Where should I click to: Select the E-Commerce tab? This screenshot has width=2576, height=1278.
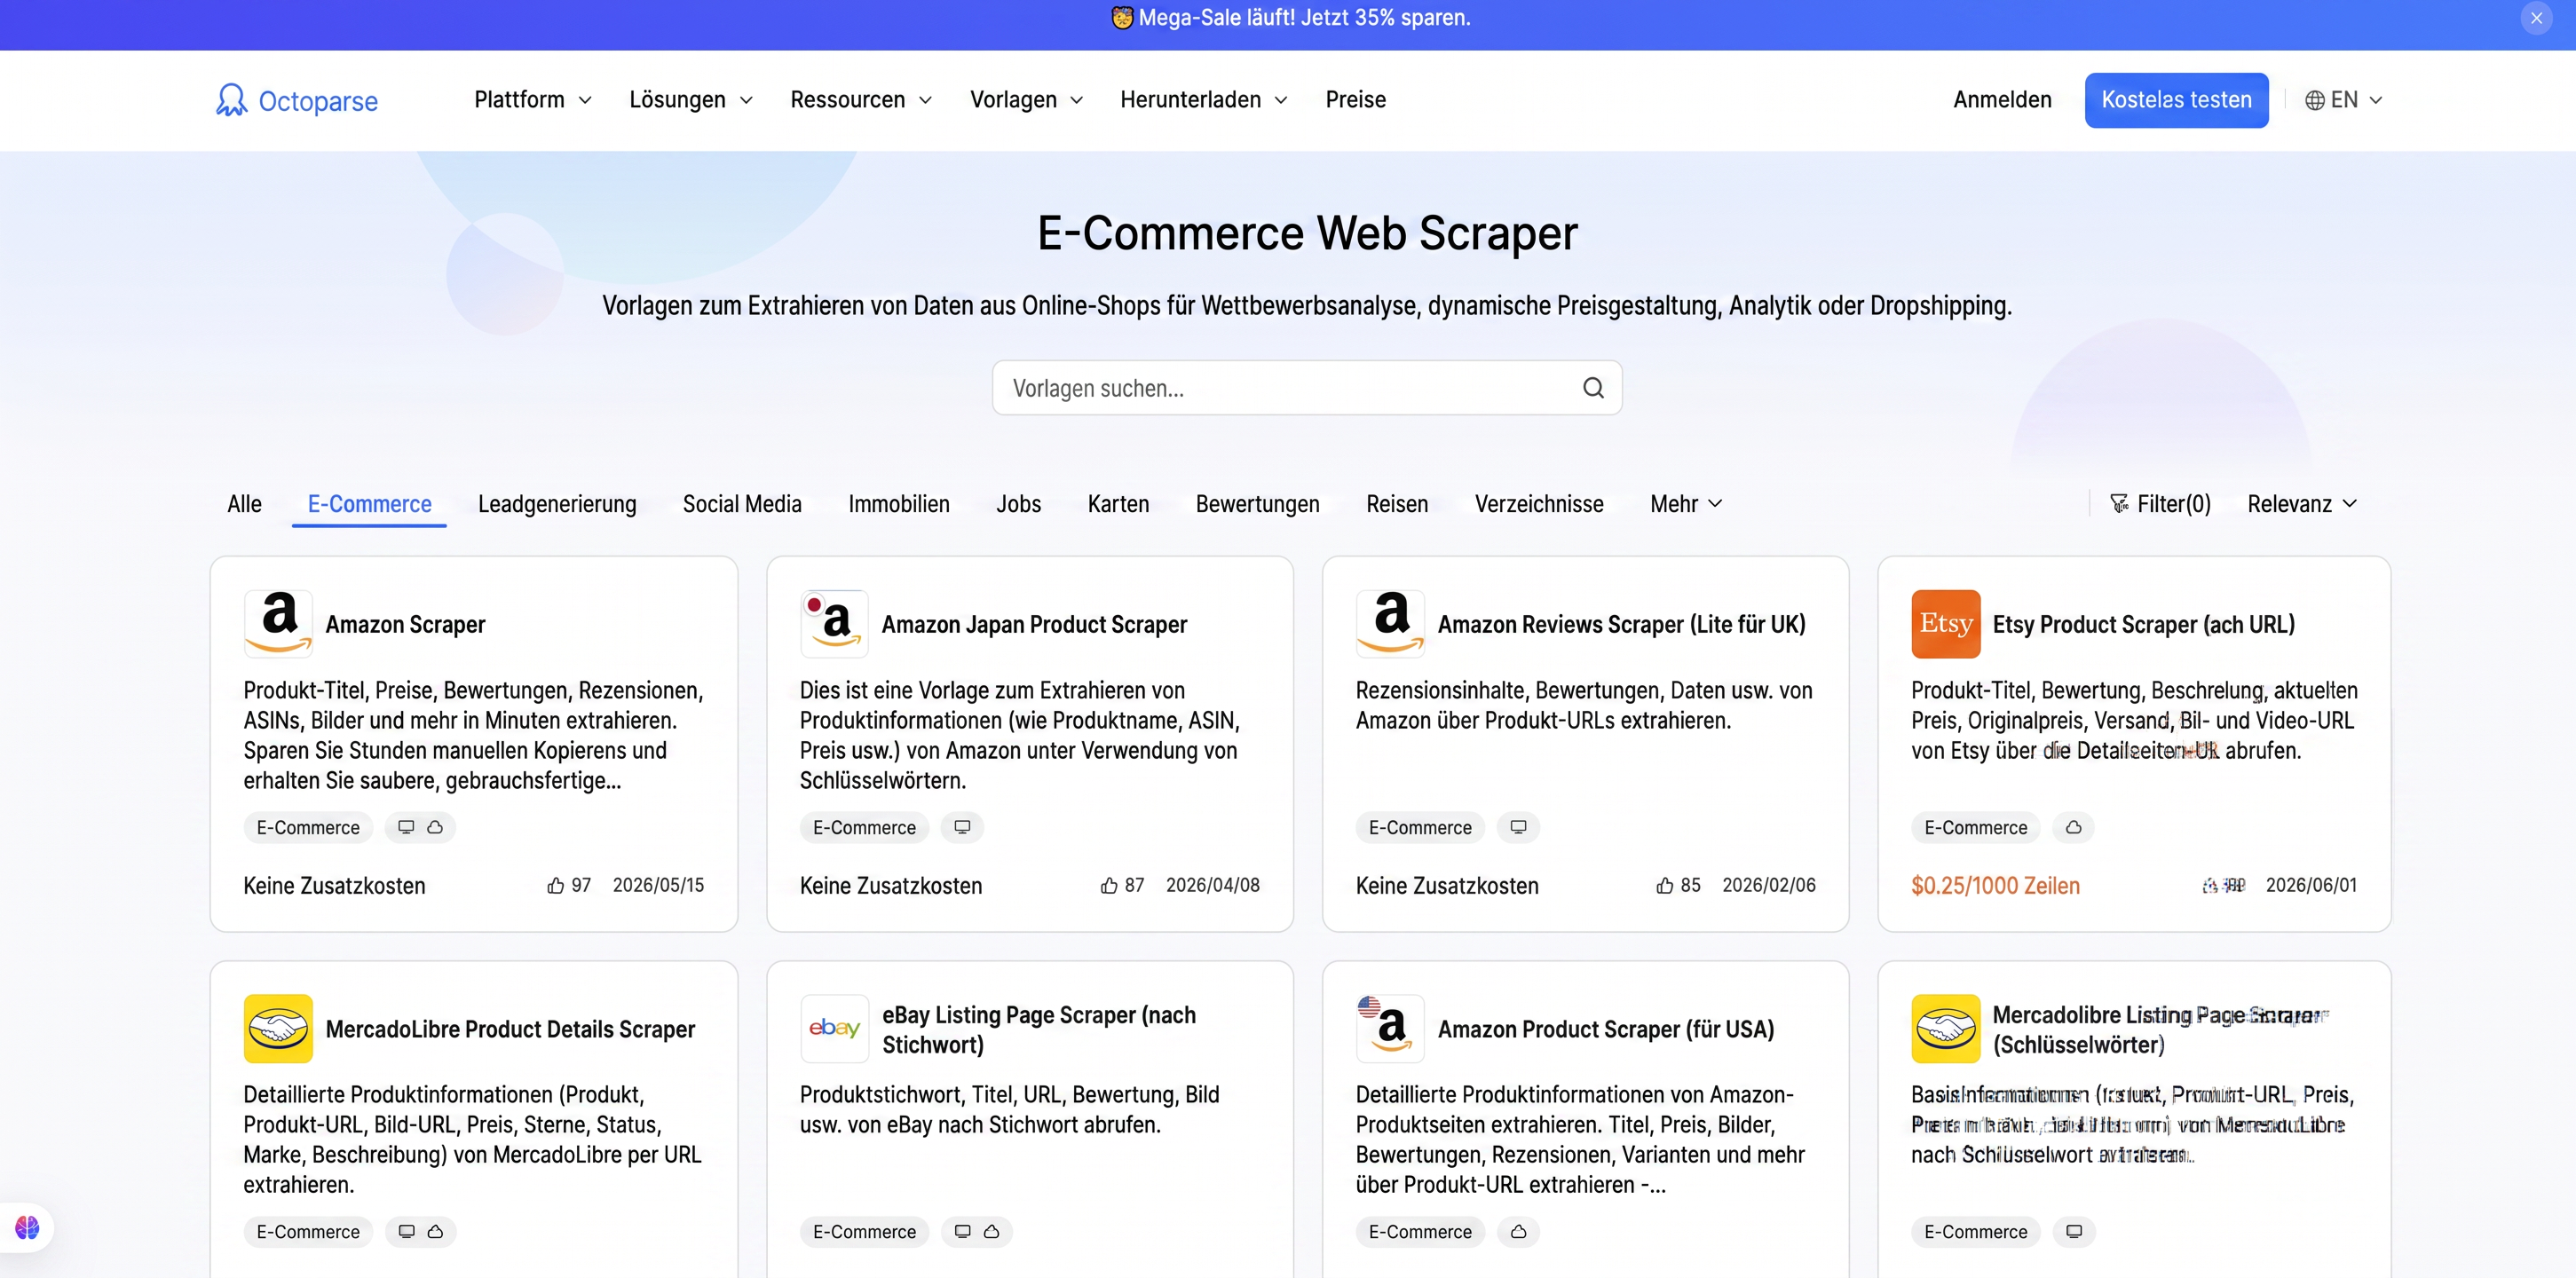[369, 504]
